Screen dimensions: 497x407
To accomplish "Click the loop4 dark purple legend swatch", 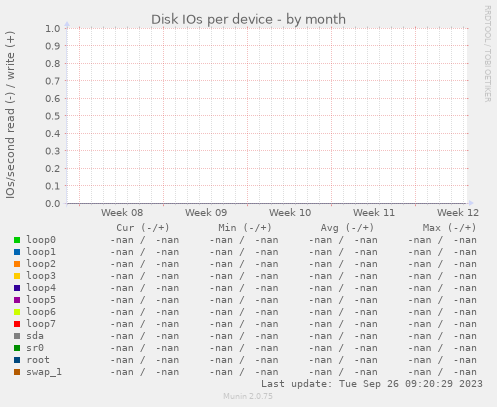I will pyautogui.click(x=17, y=288).
